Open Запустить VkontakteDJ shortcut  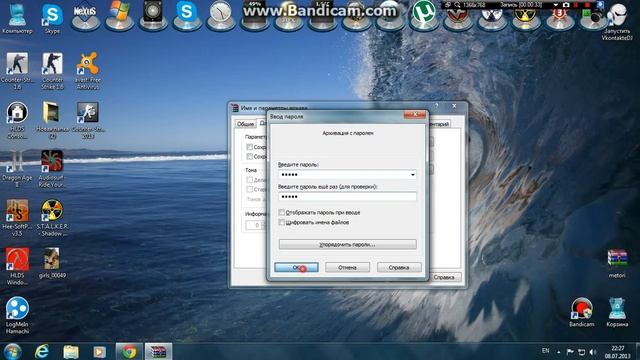pos(617,21)
